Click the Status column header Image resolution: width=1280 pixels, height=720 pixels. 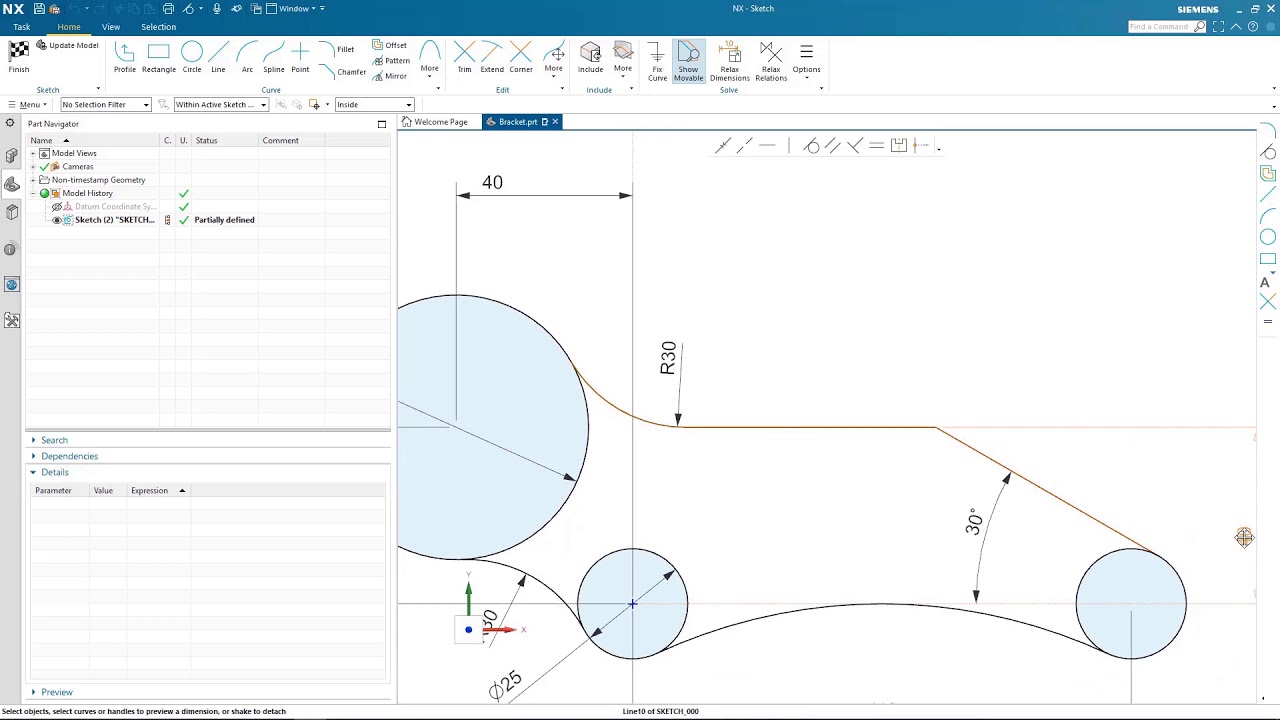click(x=225, y=141)
